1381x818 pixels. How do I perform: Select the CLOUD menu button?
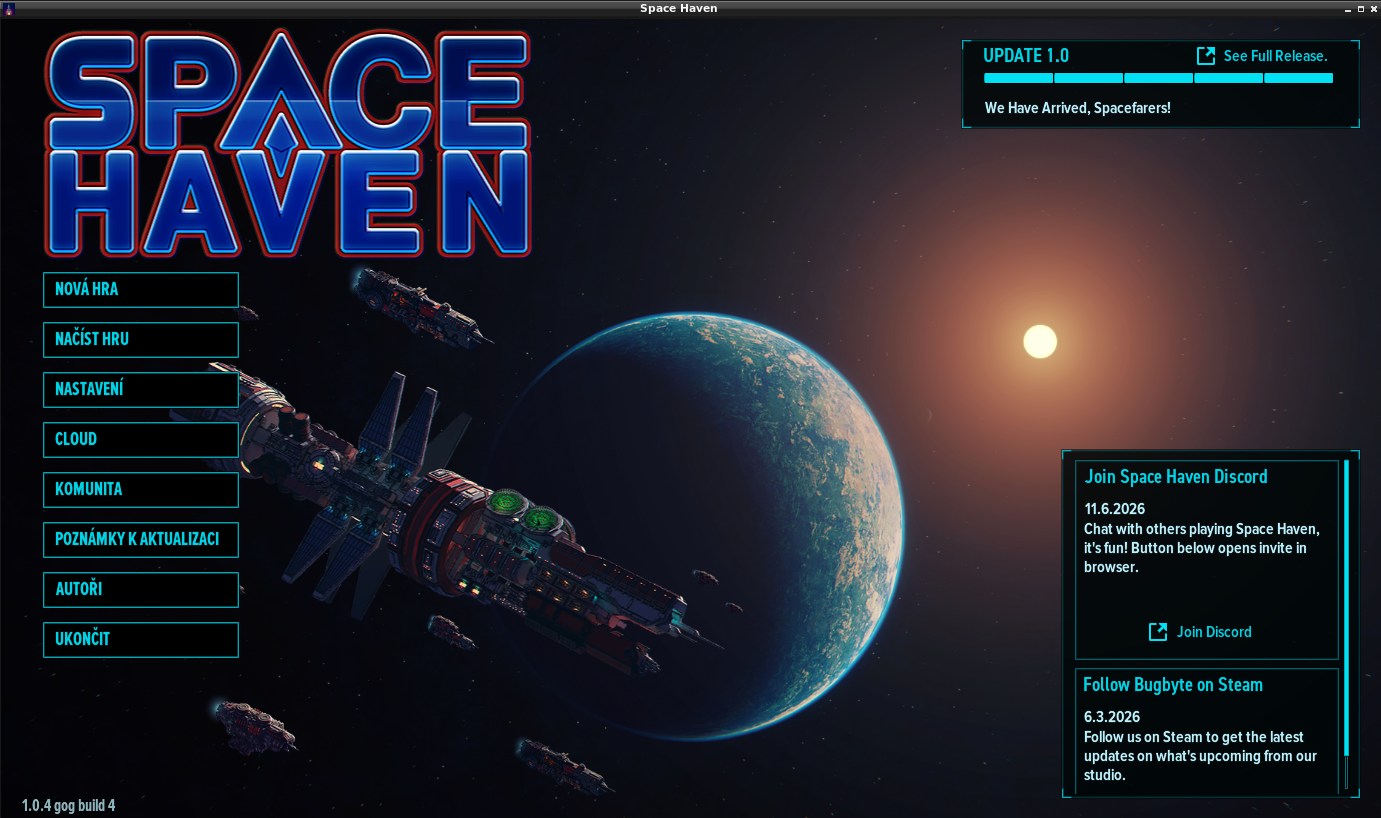pos(141,439)
